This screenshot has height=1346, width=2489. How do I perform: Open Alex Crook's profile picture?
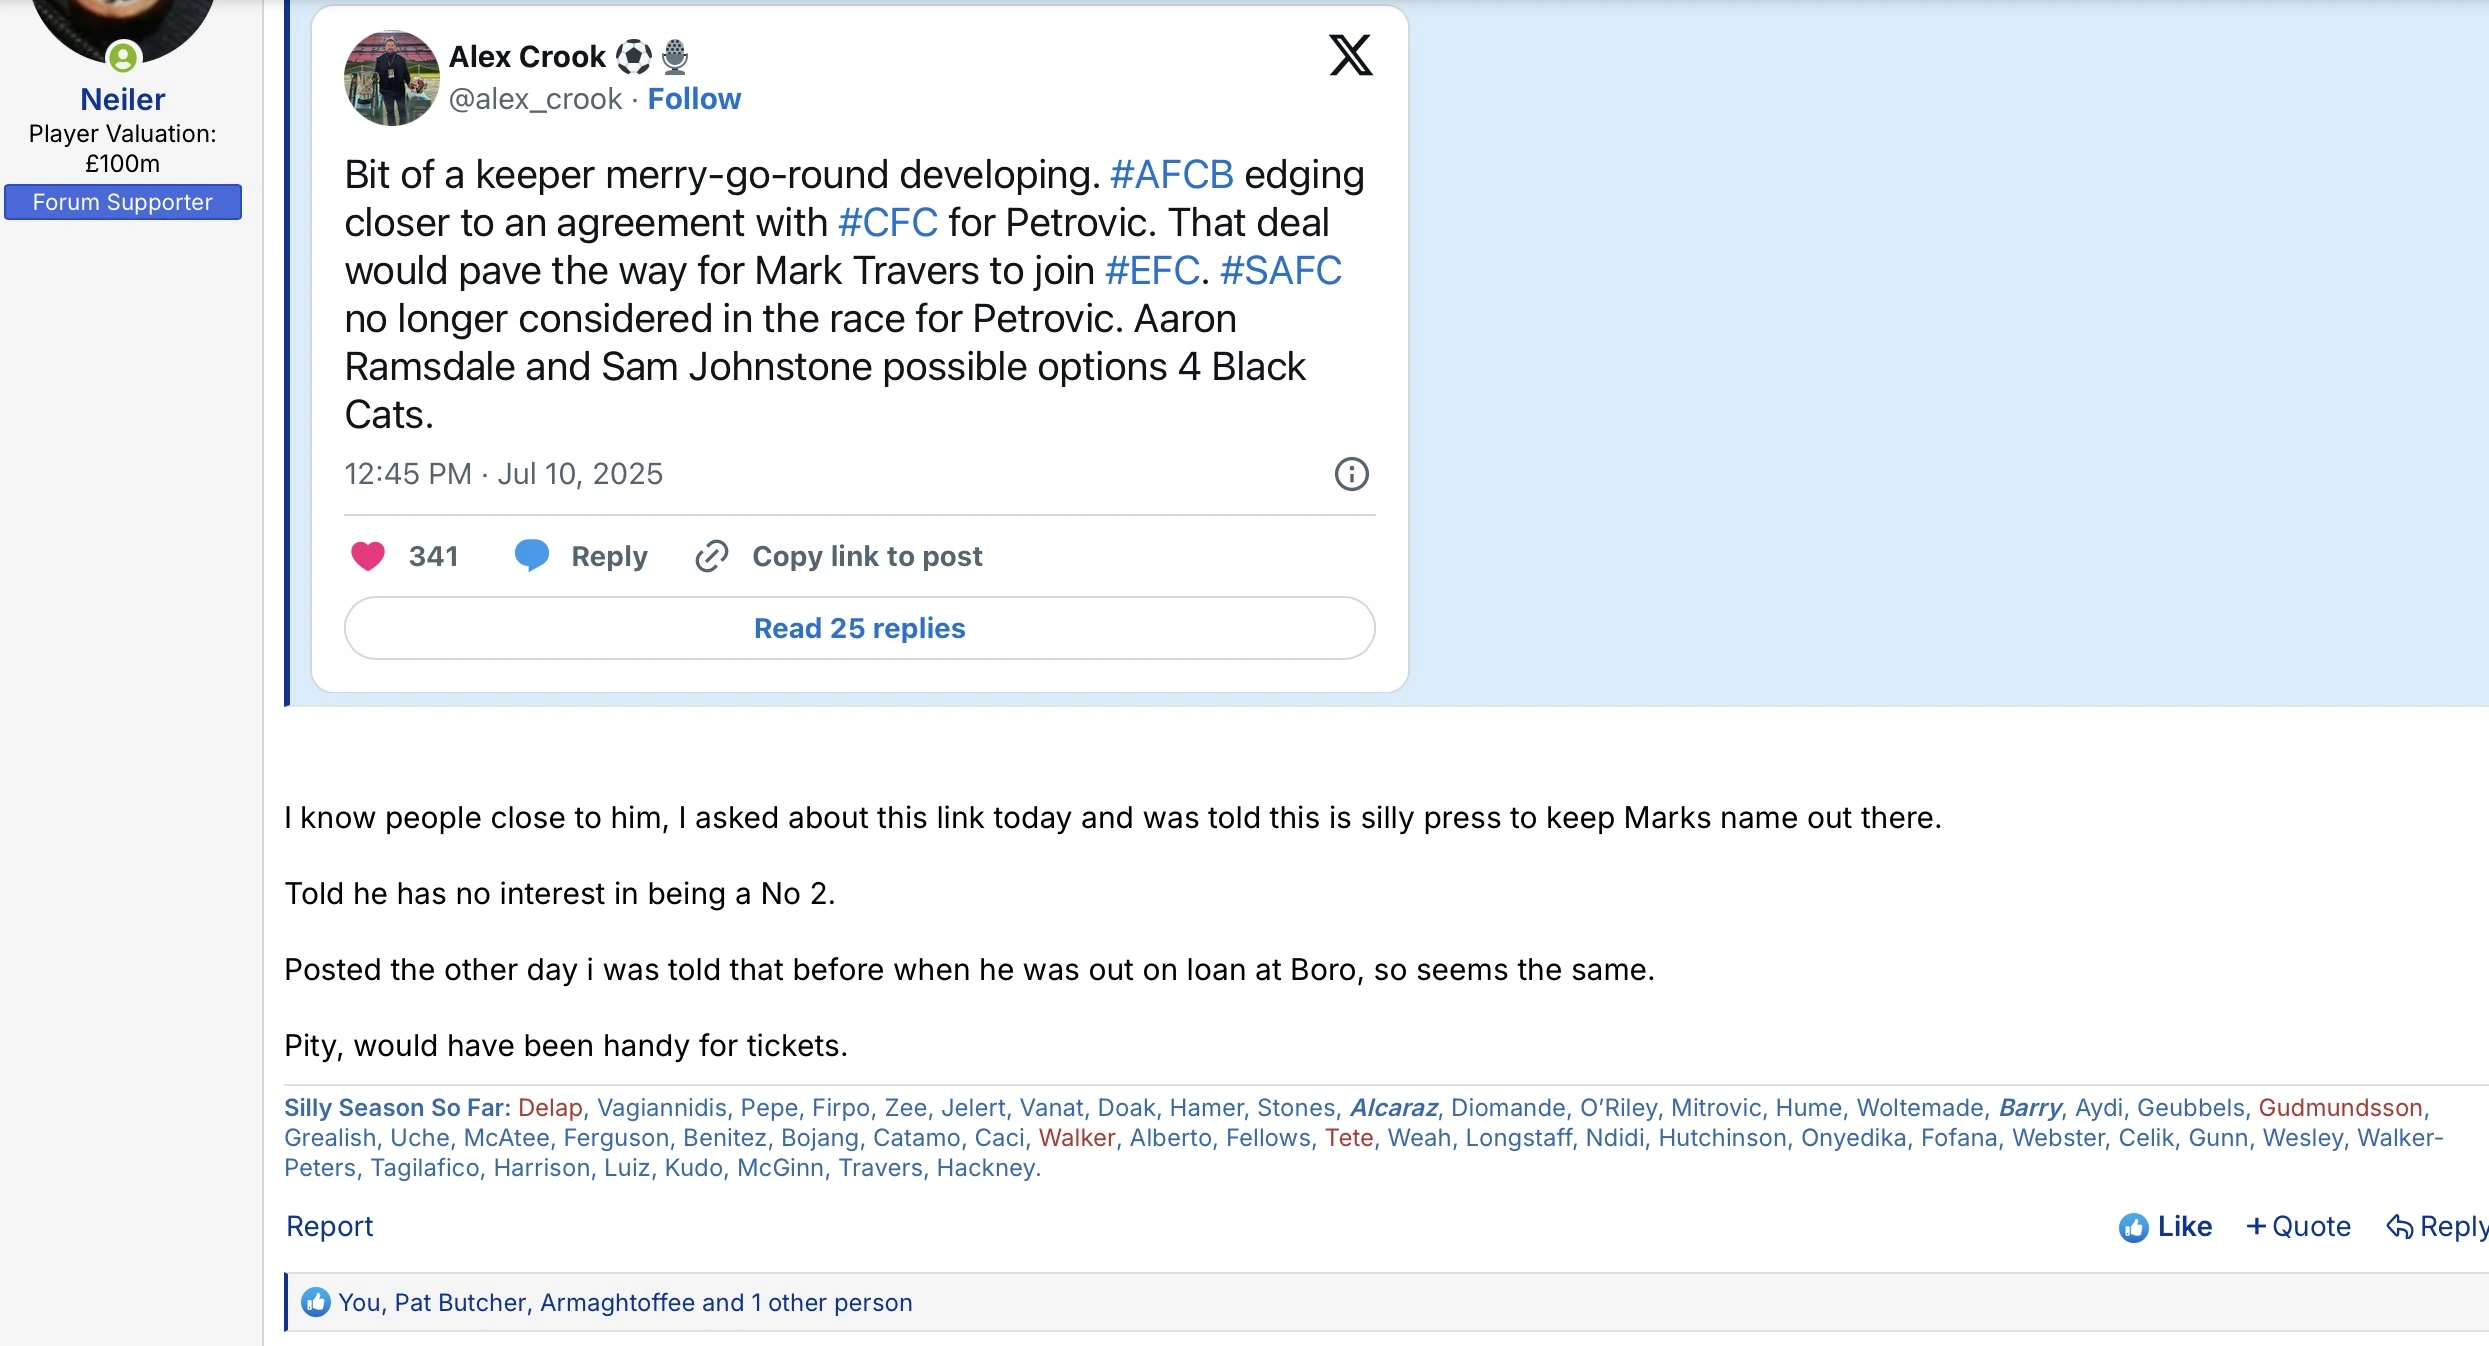coord(391,78)
